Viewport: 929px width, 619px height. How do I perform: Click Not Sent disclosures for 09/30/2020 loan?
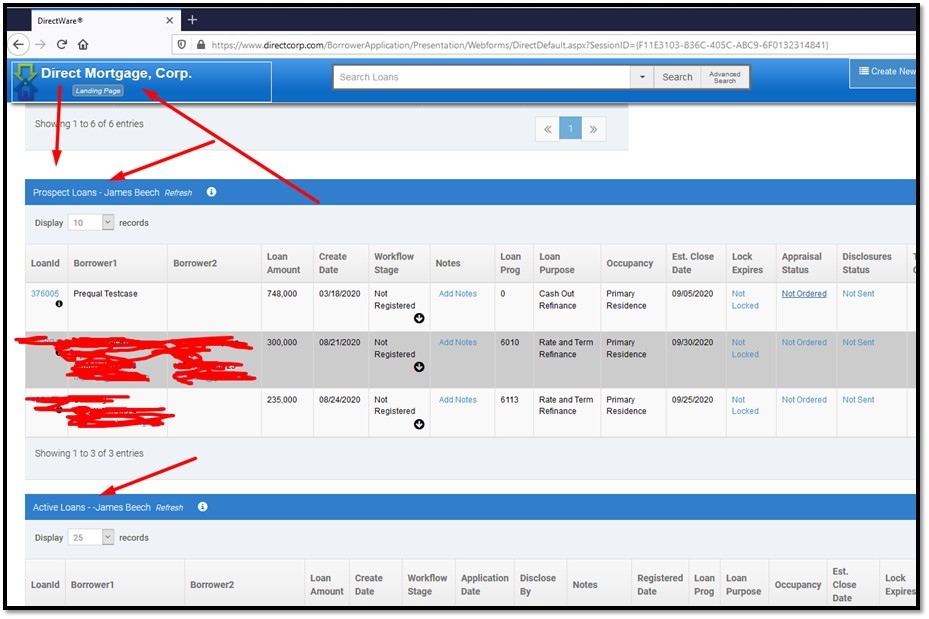pyautogui.click(x=858, y=342)
